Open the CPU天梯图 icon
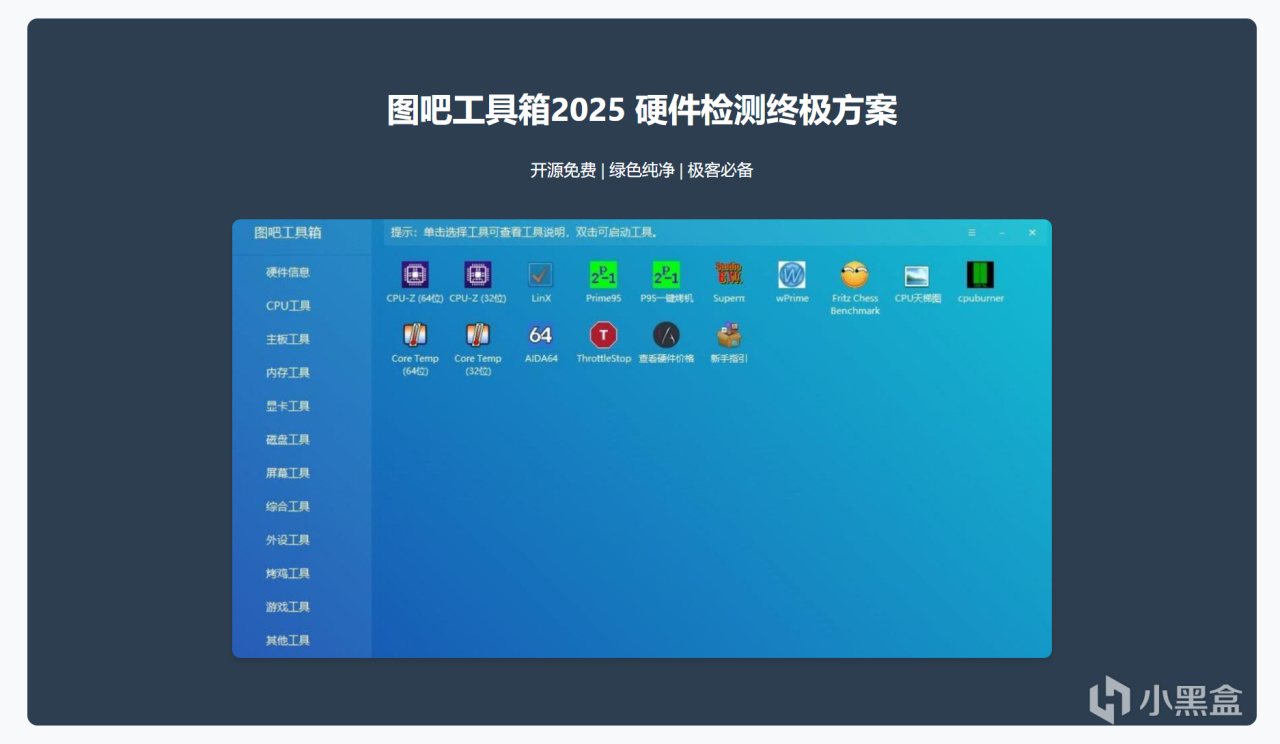 [917, 275]
